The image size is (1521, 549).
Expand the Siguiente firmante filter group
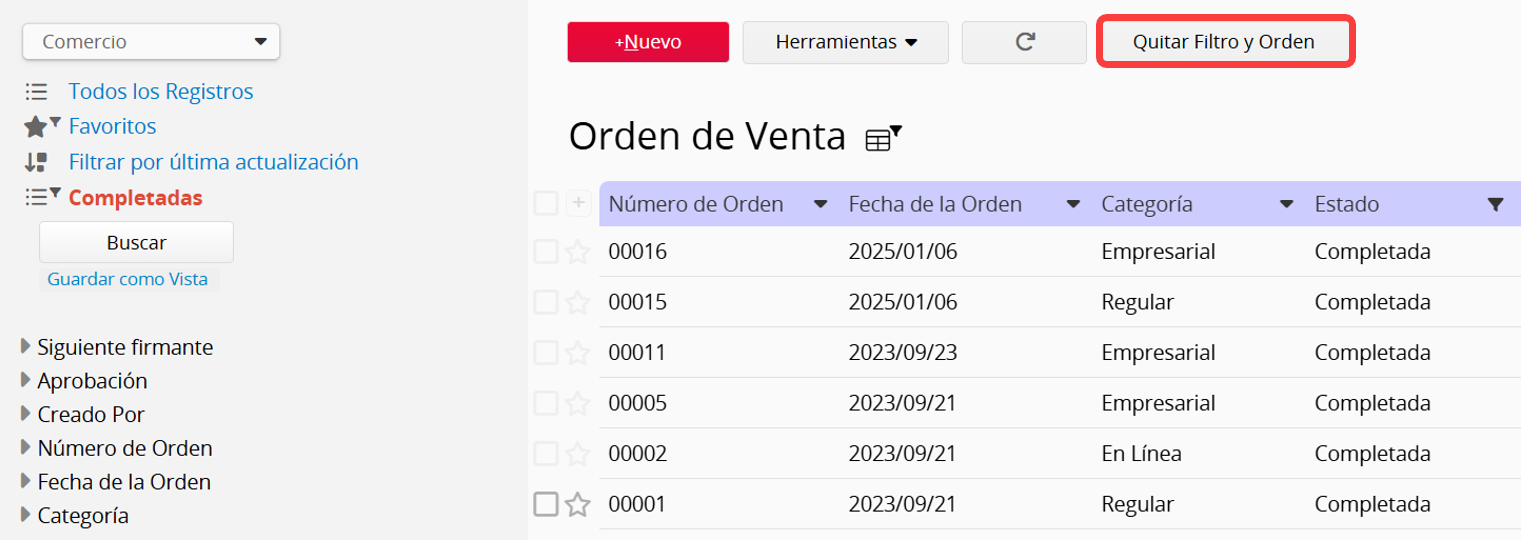click(x=117, y=347)
